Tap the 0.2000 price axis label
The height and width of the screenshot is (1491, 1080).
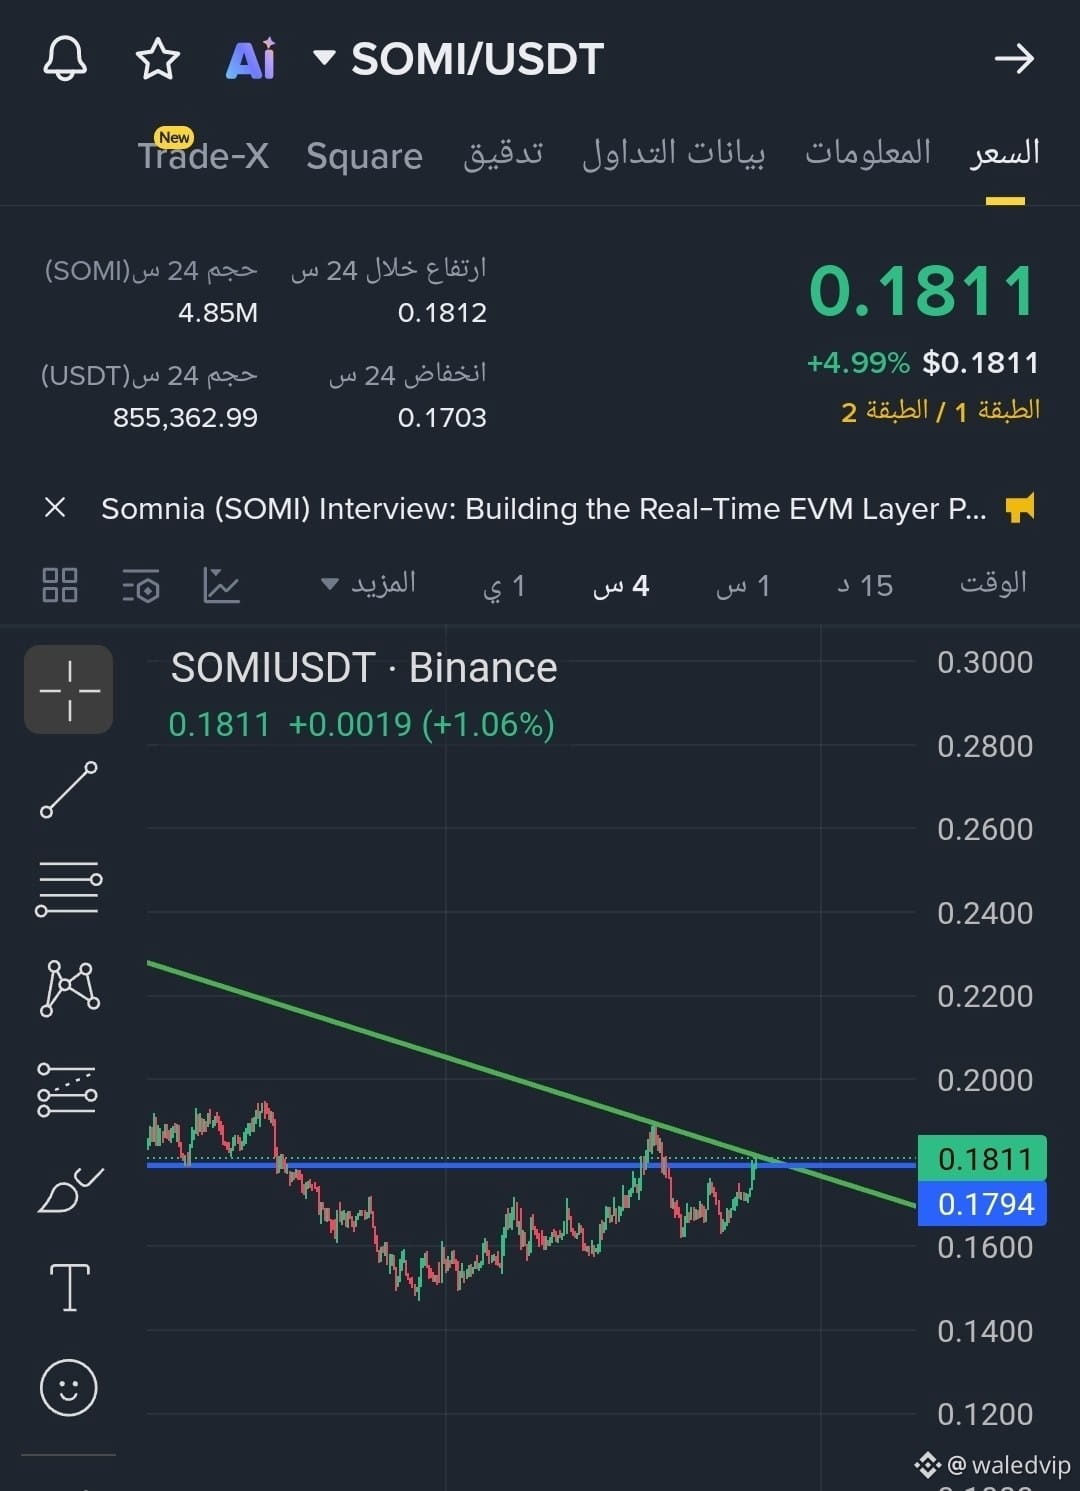pyautogui.click(x=985, y=1080)
